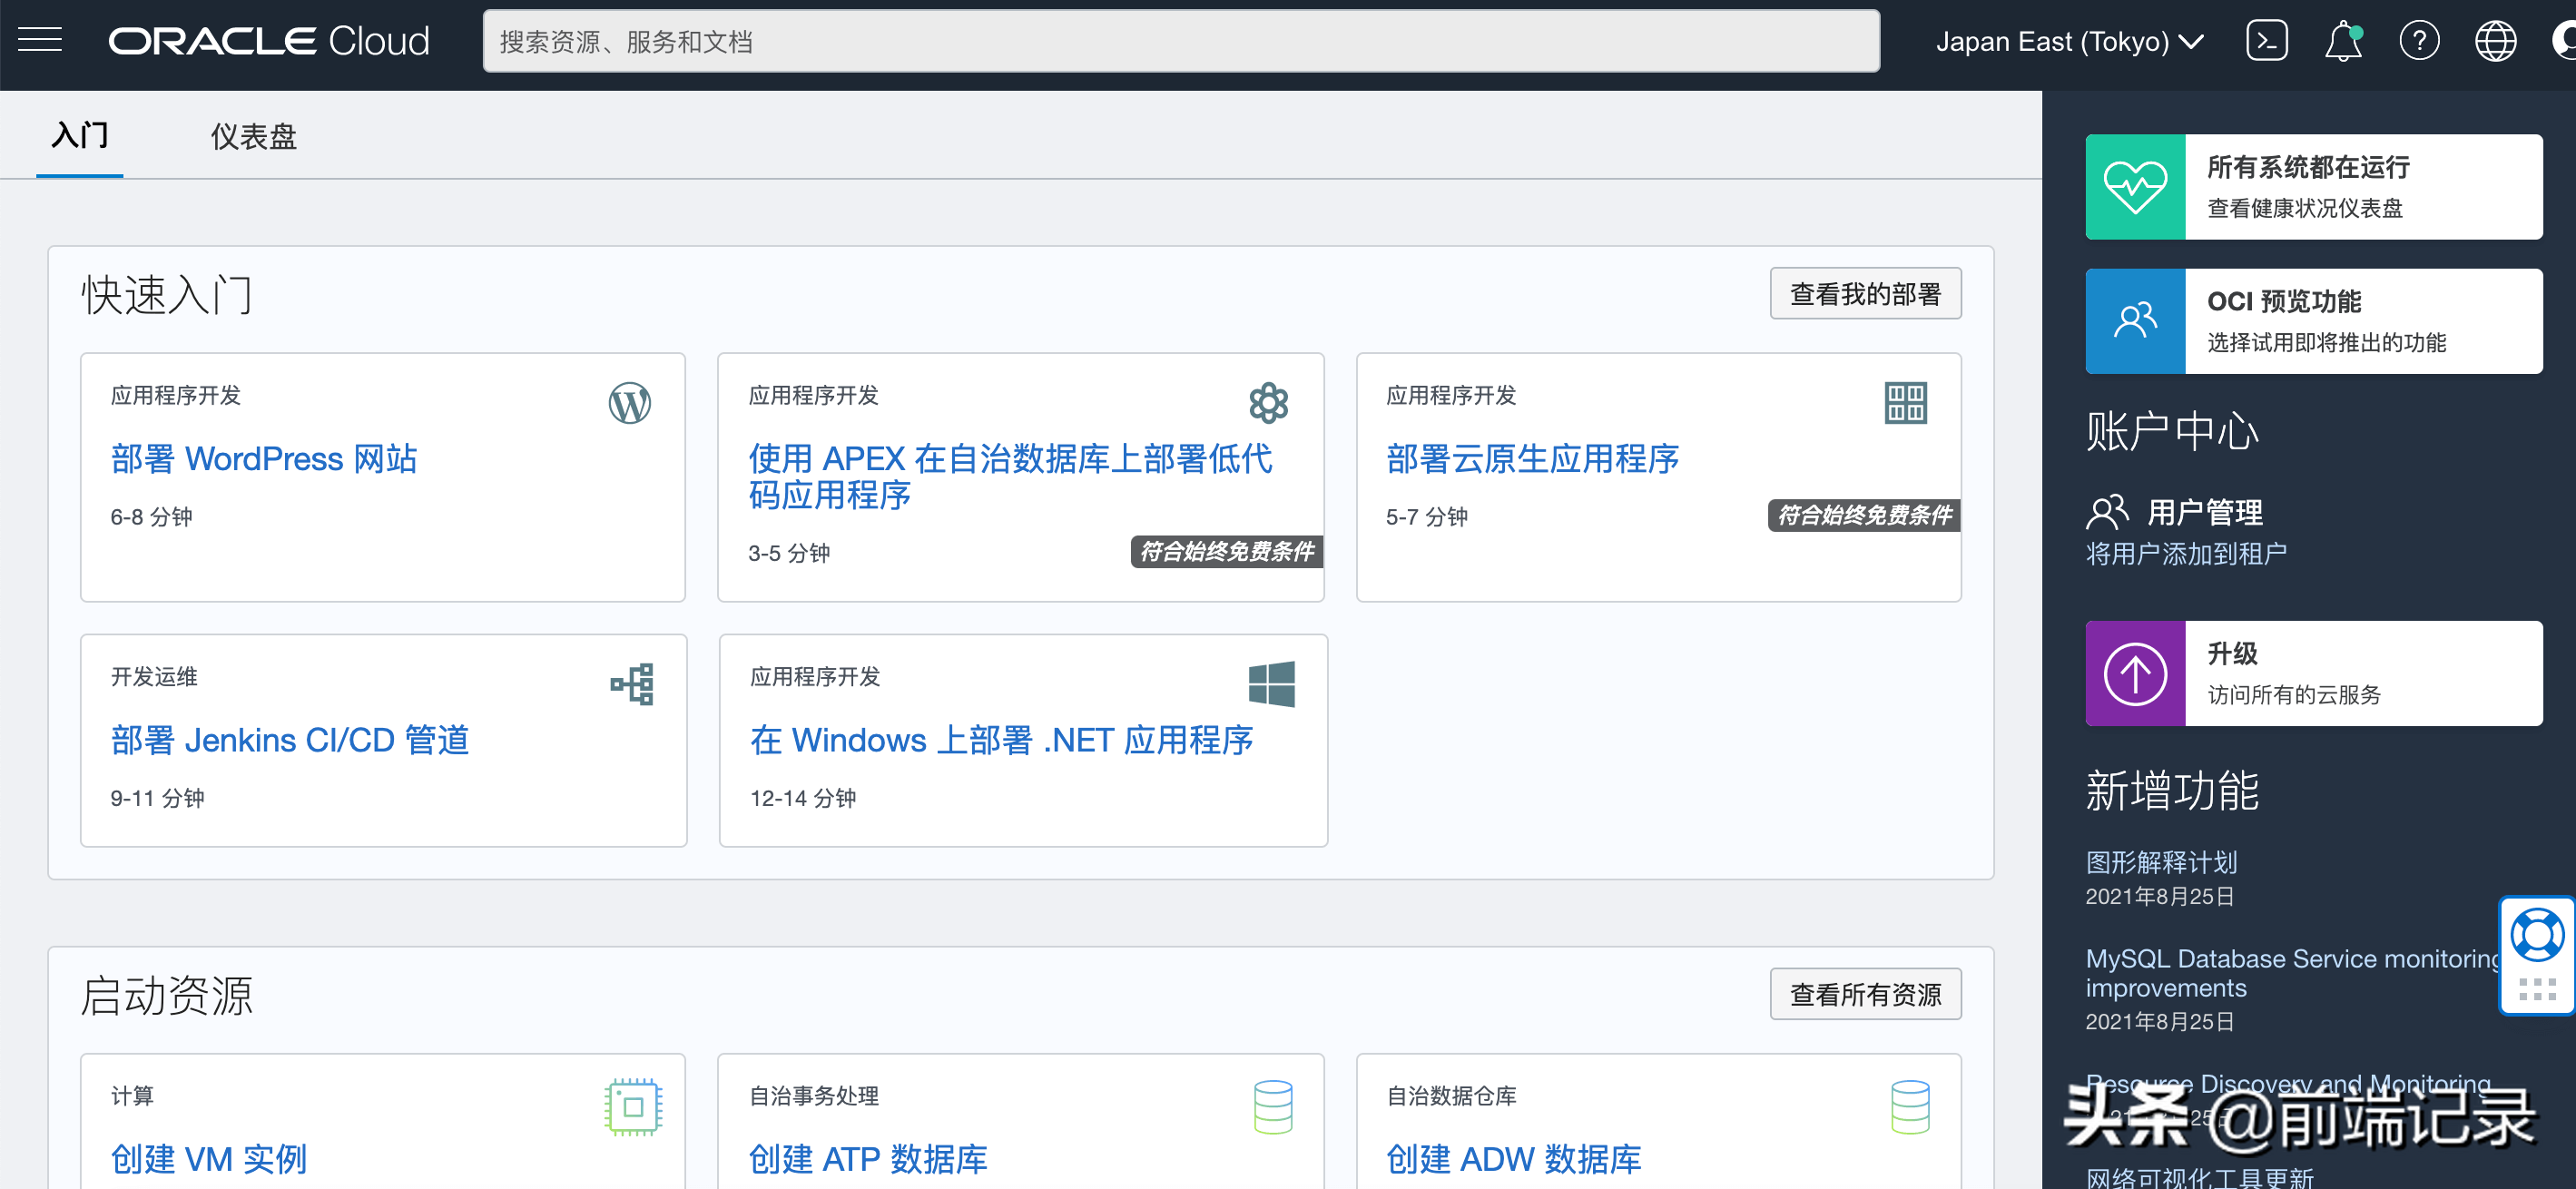Screen dimensions: 2576x1189
Task: Click the dots grid below lifebuoy
Action: (2537, 989)
